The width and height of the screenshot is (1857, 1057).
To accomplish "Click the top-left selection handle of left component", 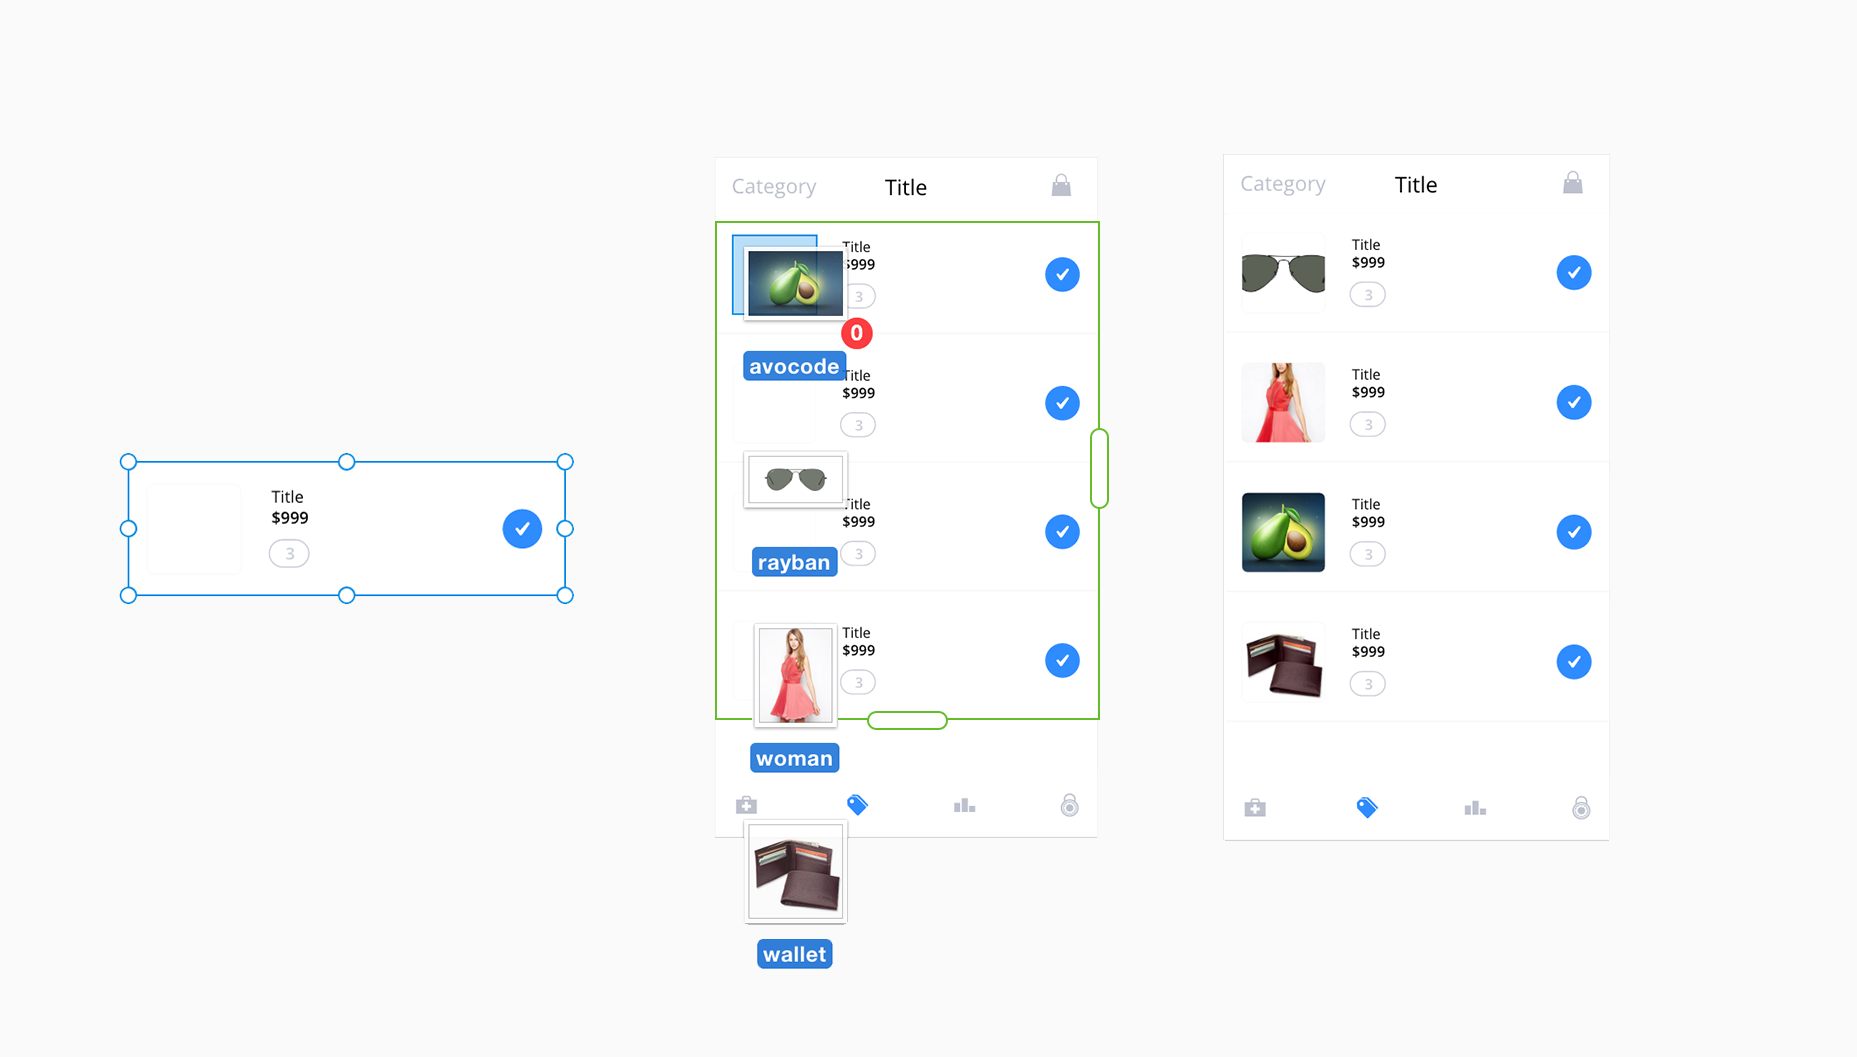I will pos(128,462).
